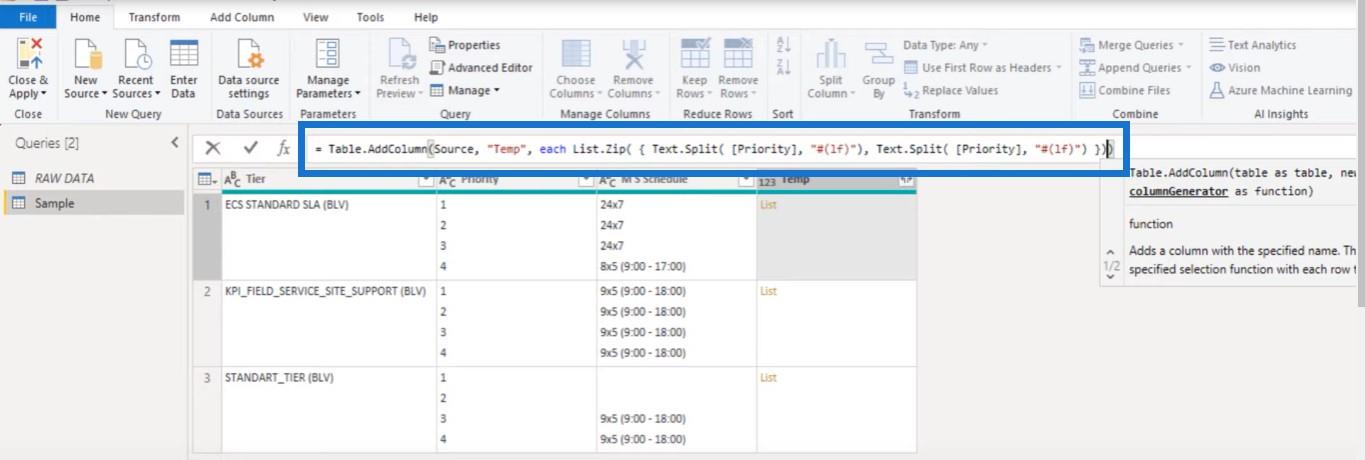Open the table menu icon left of the Tier header

click(x=205, y=179)
